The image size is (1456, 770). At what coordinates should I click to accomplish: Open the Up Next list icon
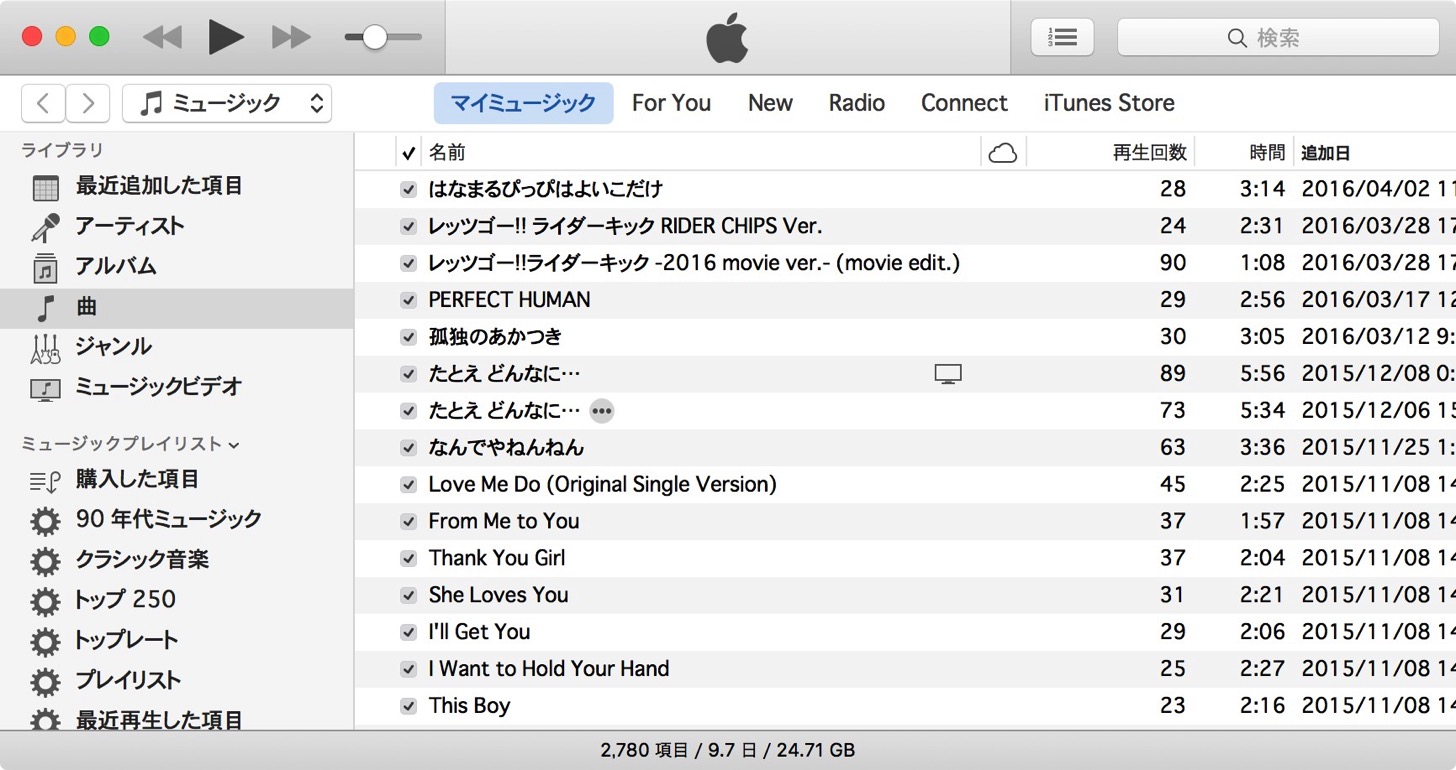1062,37
